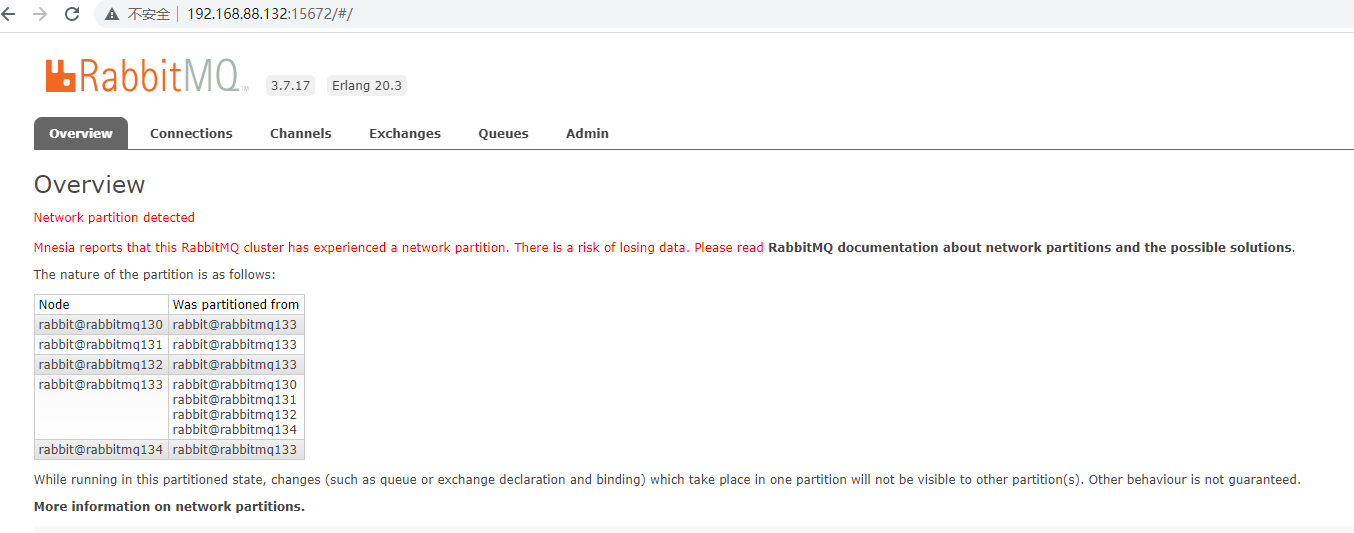1354x533 pixels.
Task: Click the 'Node' column header
Action: [101, 304]
